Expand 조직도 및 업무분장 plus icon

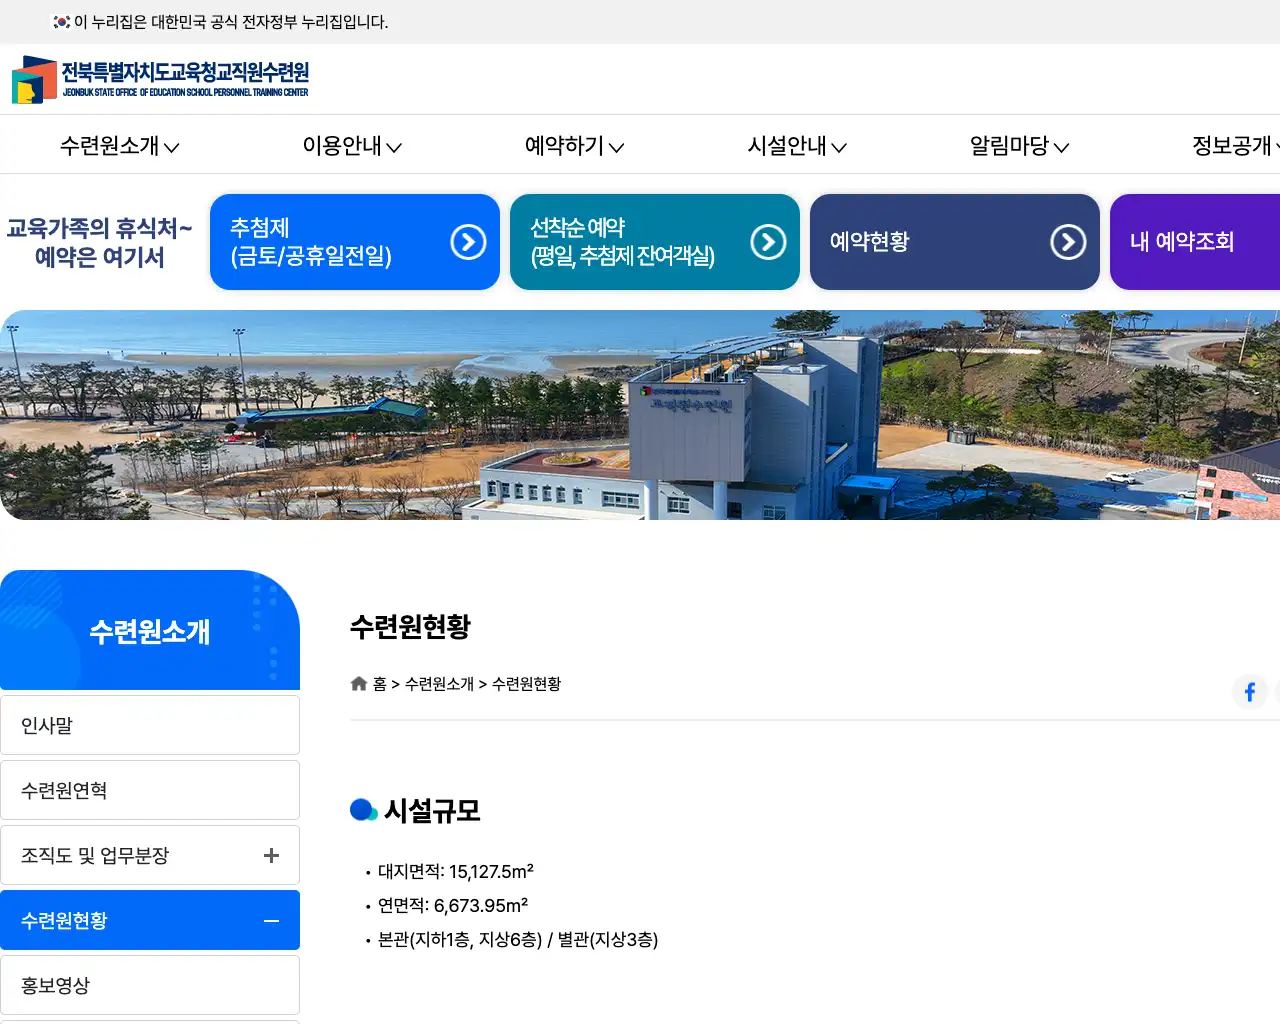271,856
